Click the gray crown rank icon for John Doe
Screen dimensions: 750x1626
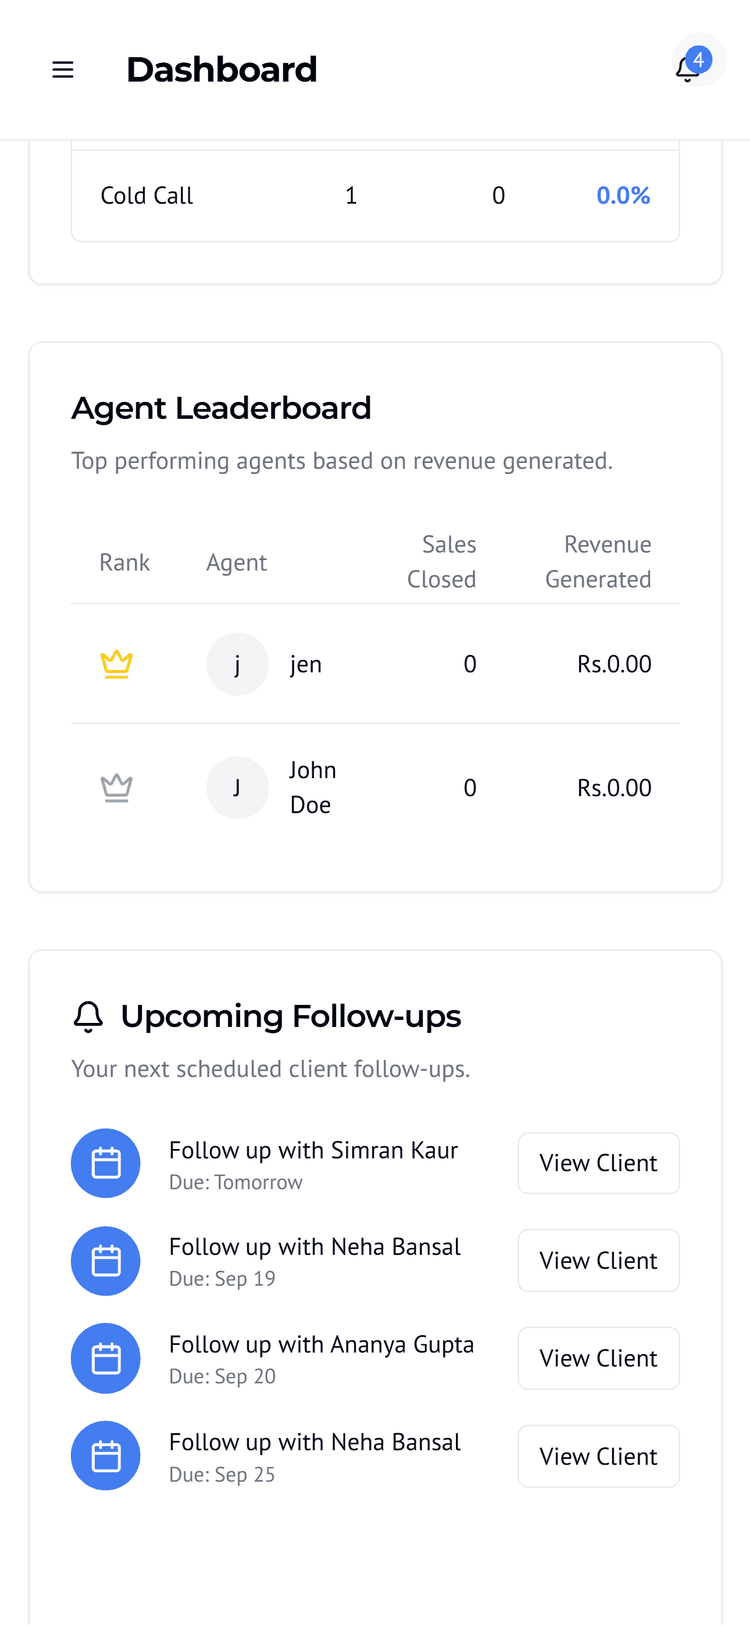pos(117,788)
